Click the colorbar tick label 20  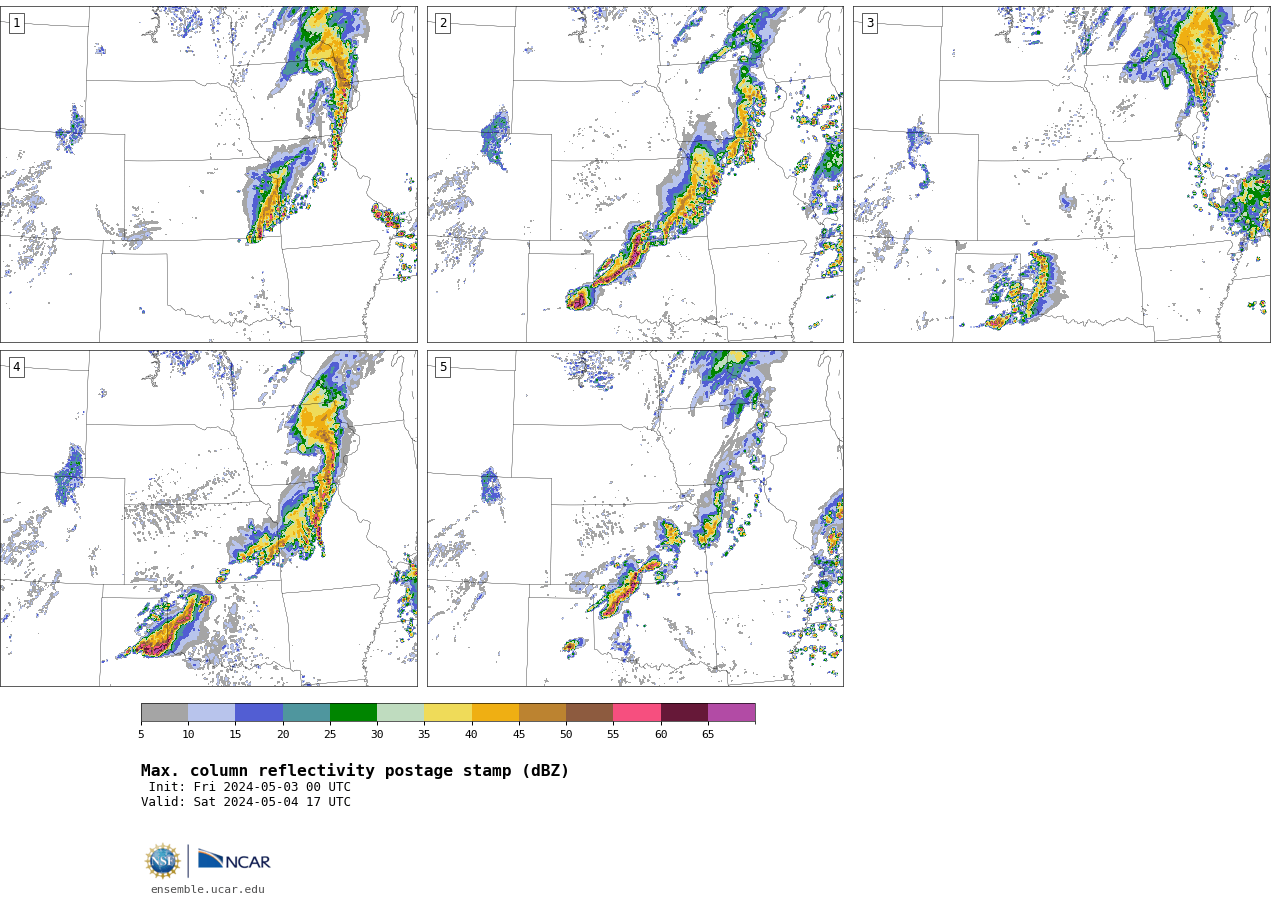pyautogui.click(x=283, y=735)
